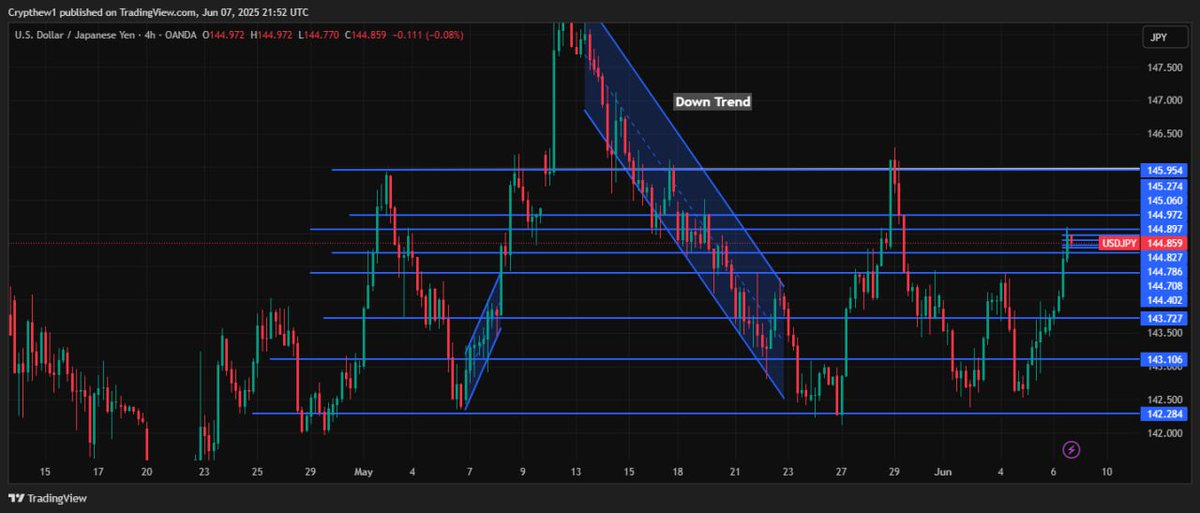The height and width of the screenshot is (513, 1200).
Task: Click date 9 on the time axis
Action: pos(522,470)
